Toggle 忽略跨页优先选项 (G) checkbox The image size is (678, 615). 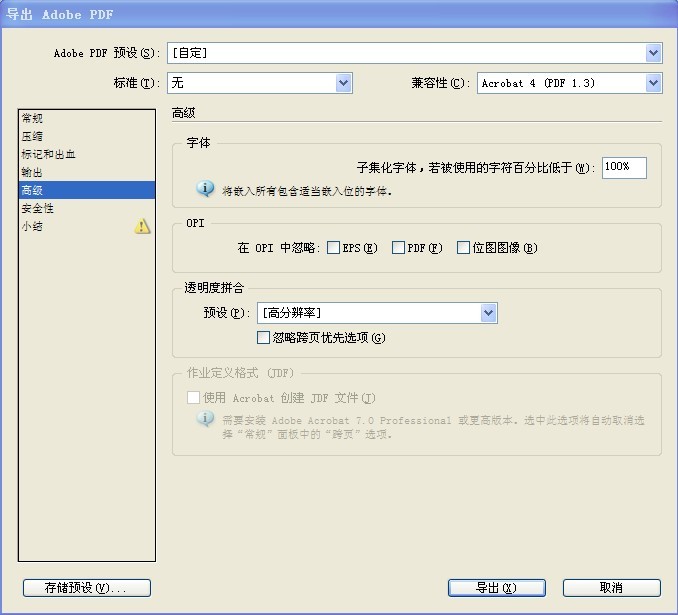pos(263,337)
